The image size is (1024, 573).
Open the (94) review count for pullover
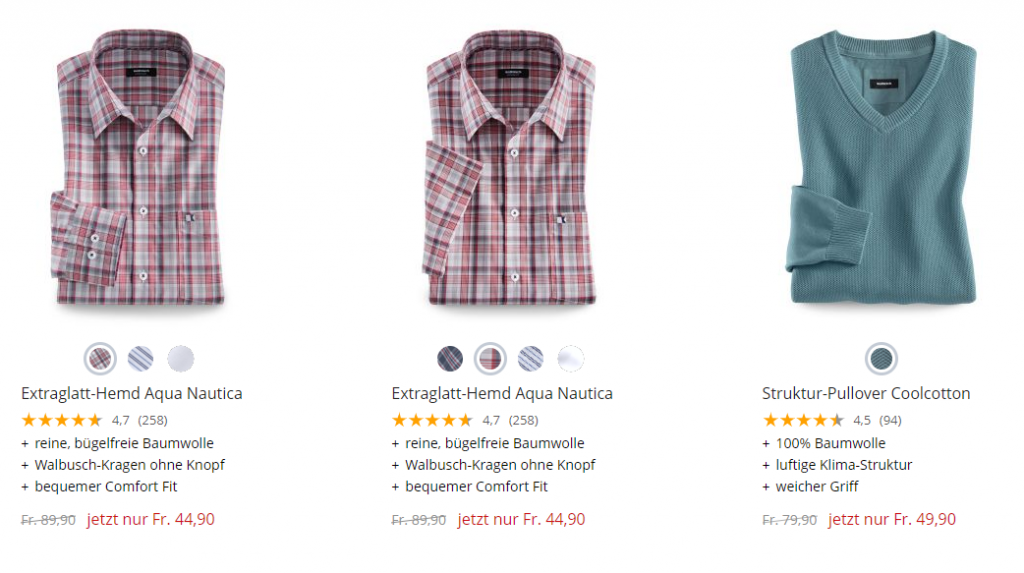890,420
